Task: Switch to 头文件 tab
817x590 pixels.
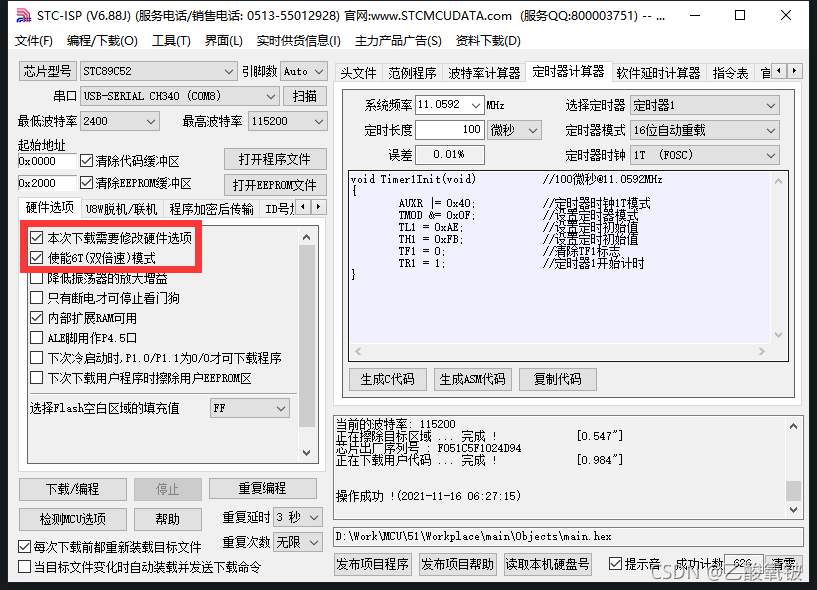Action: [x=358, y=73]
